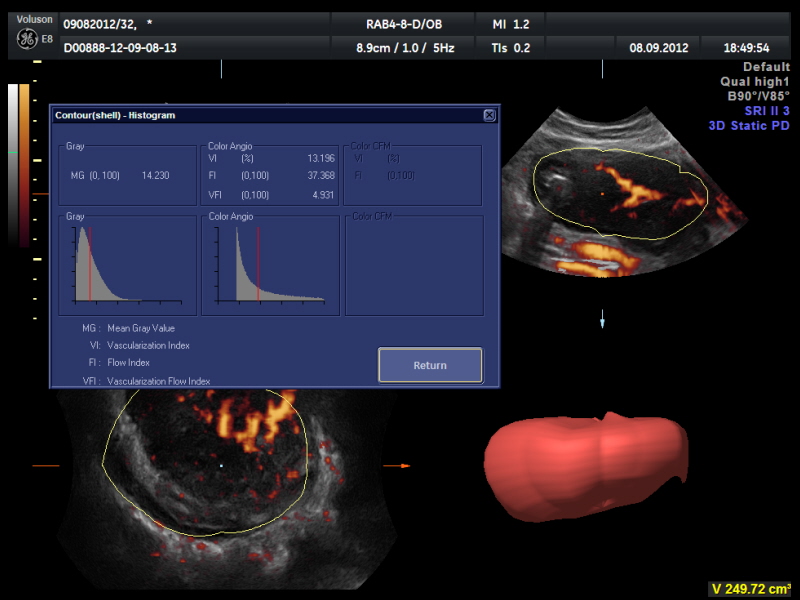Click the SRI II 3 setting label
The width and height of the screenshot is (800, 600).
(x=767, y=111)
